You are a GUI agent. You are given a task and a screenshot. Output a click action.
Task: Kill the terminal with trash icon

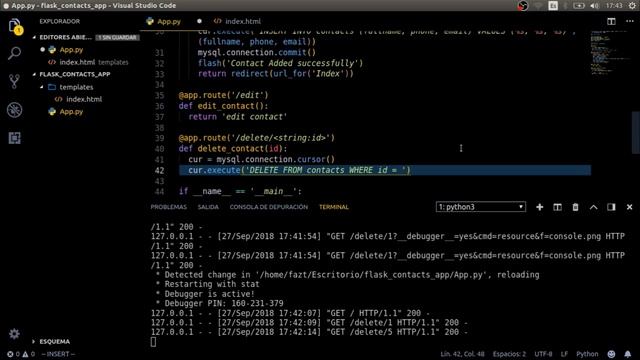tap(575, 207)
